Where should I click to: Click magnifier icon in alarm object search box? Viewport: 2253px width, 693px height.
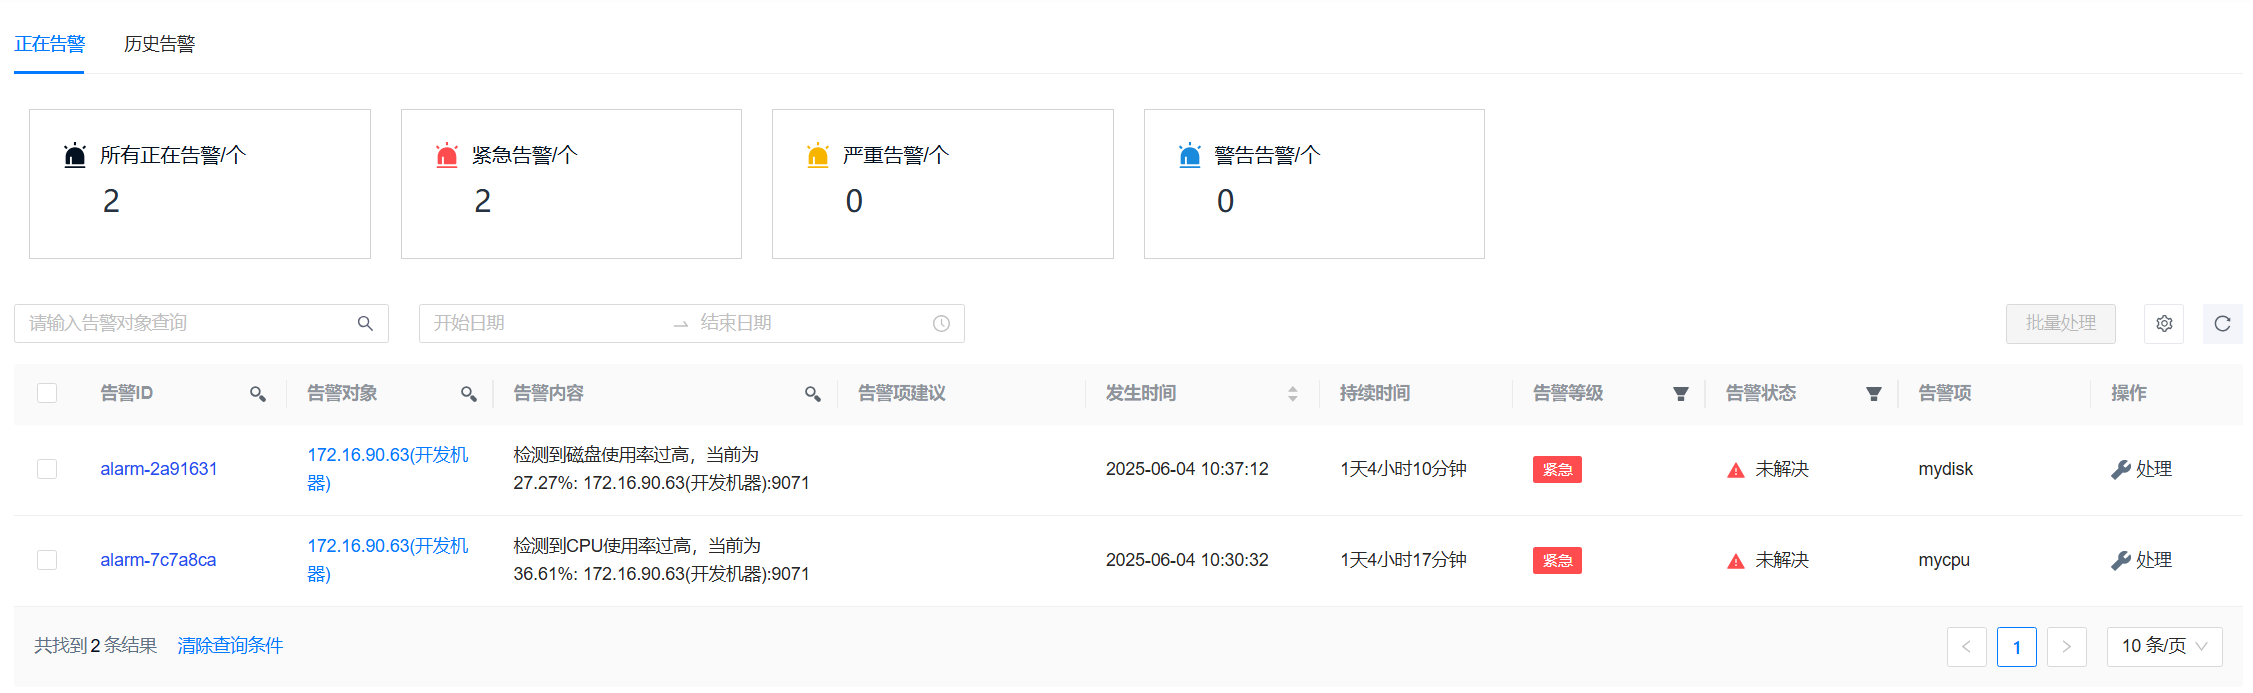click(365, 324)
